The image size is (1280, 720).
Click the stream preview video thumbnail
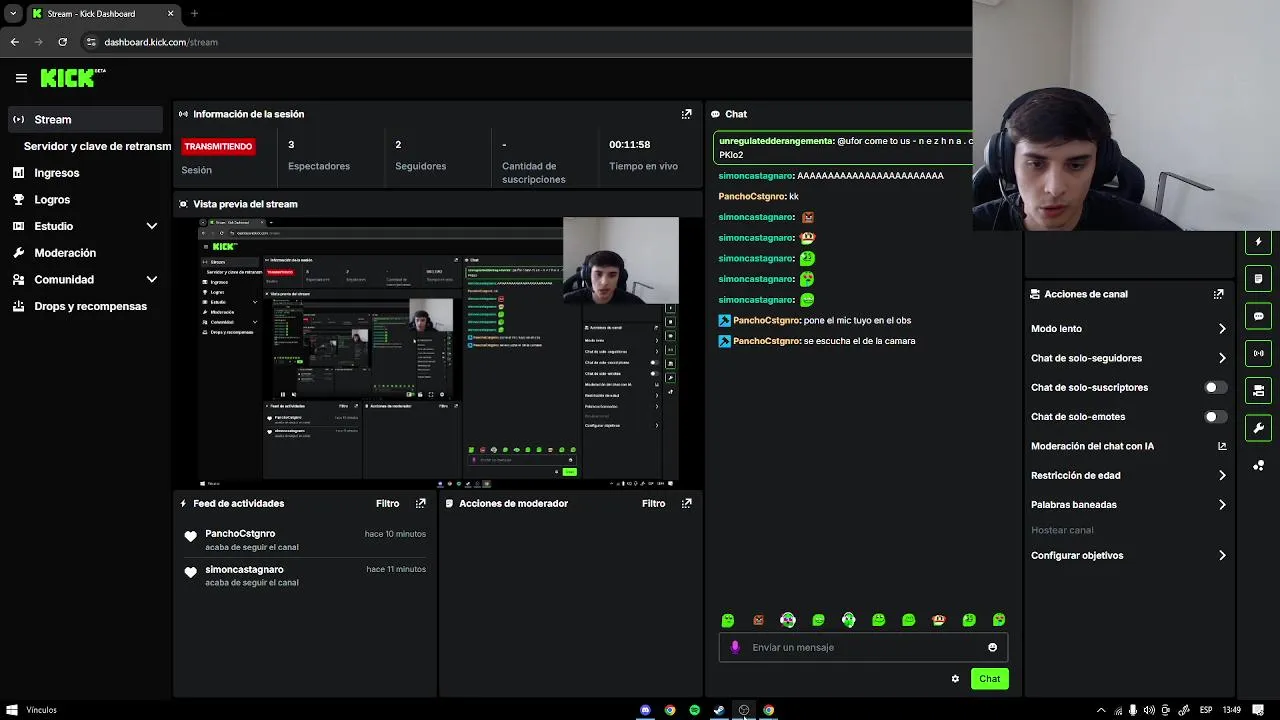[x=438, y=353]
